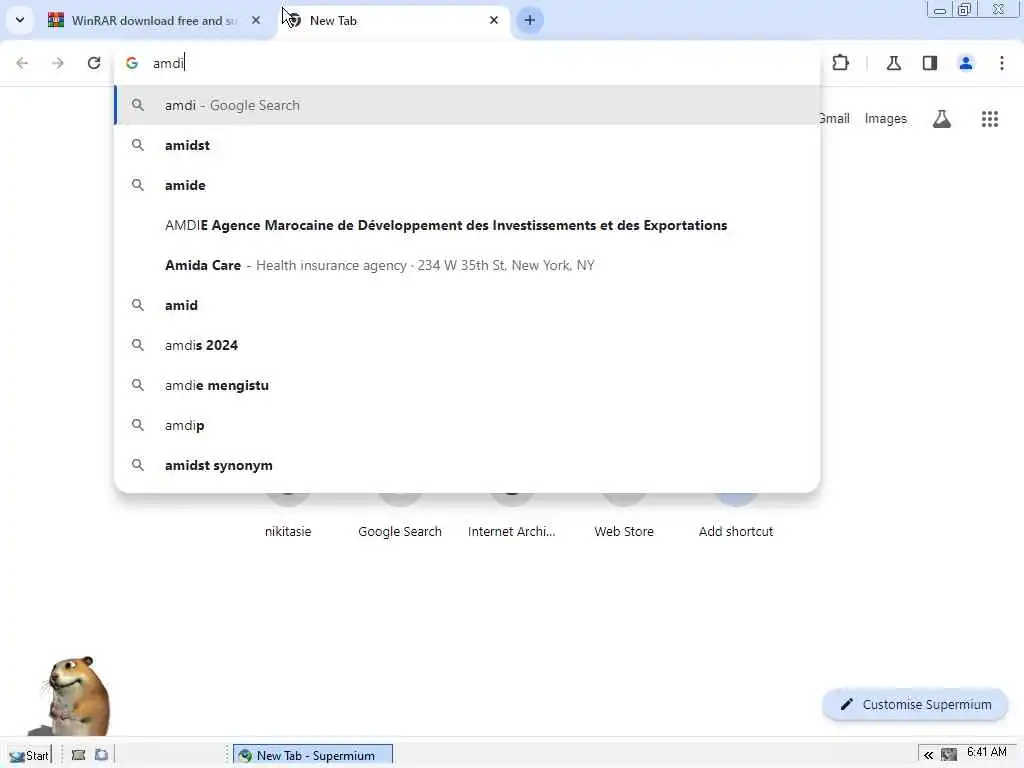
Task: Select the Amida Care suggestion
Action: pyautogui.click(x=468, y=265)
